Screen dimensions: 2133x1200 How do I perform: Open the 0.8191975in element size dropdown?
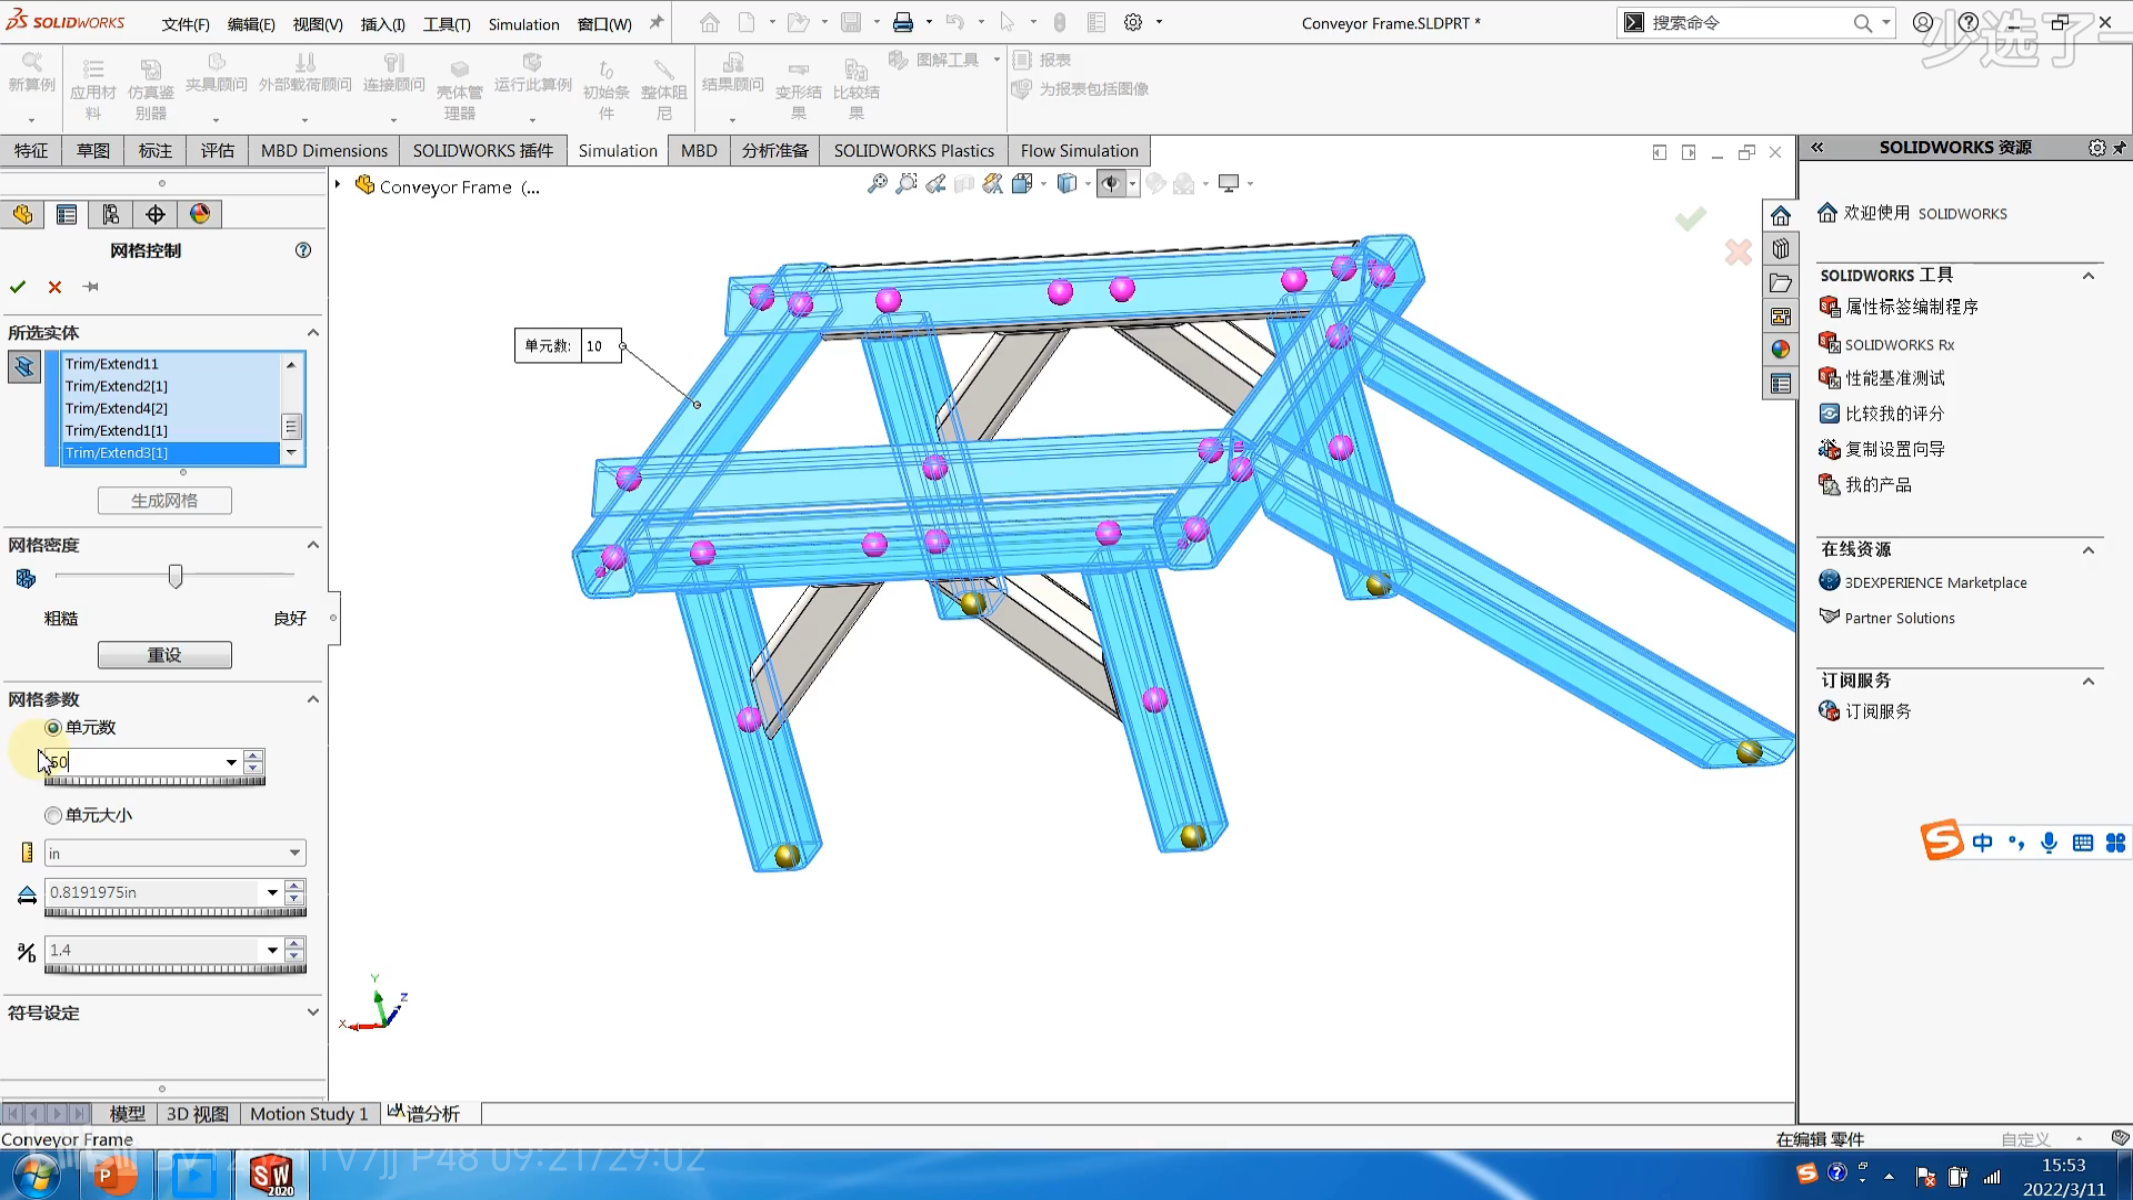[272, 892]
